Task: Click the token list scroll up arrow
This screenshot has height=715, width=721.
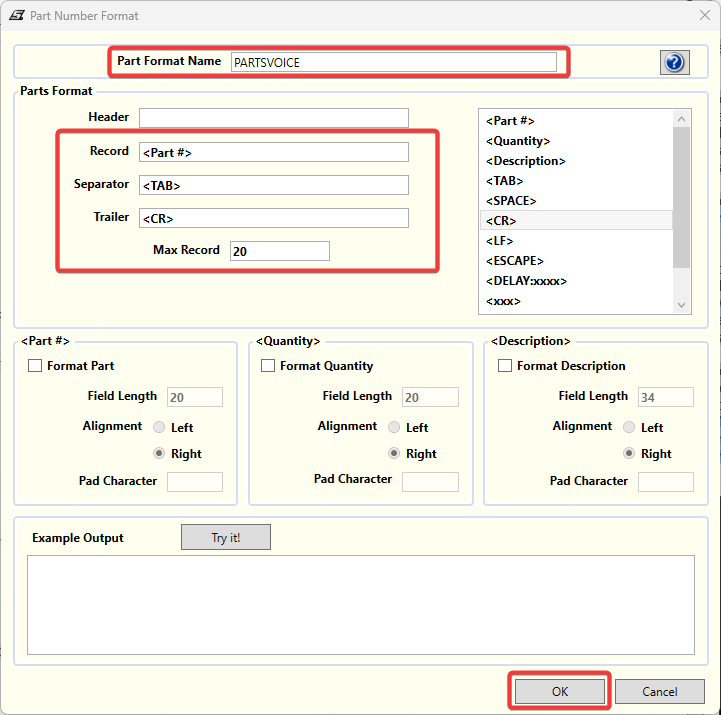Action: (x=681, y=119)
